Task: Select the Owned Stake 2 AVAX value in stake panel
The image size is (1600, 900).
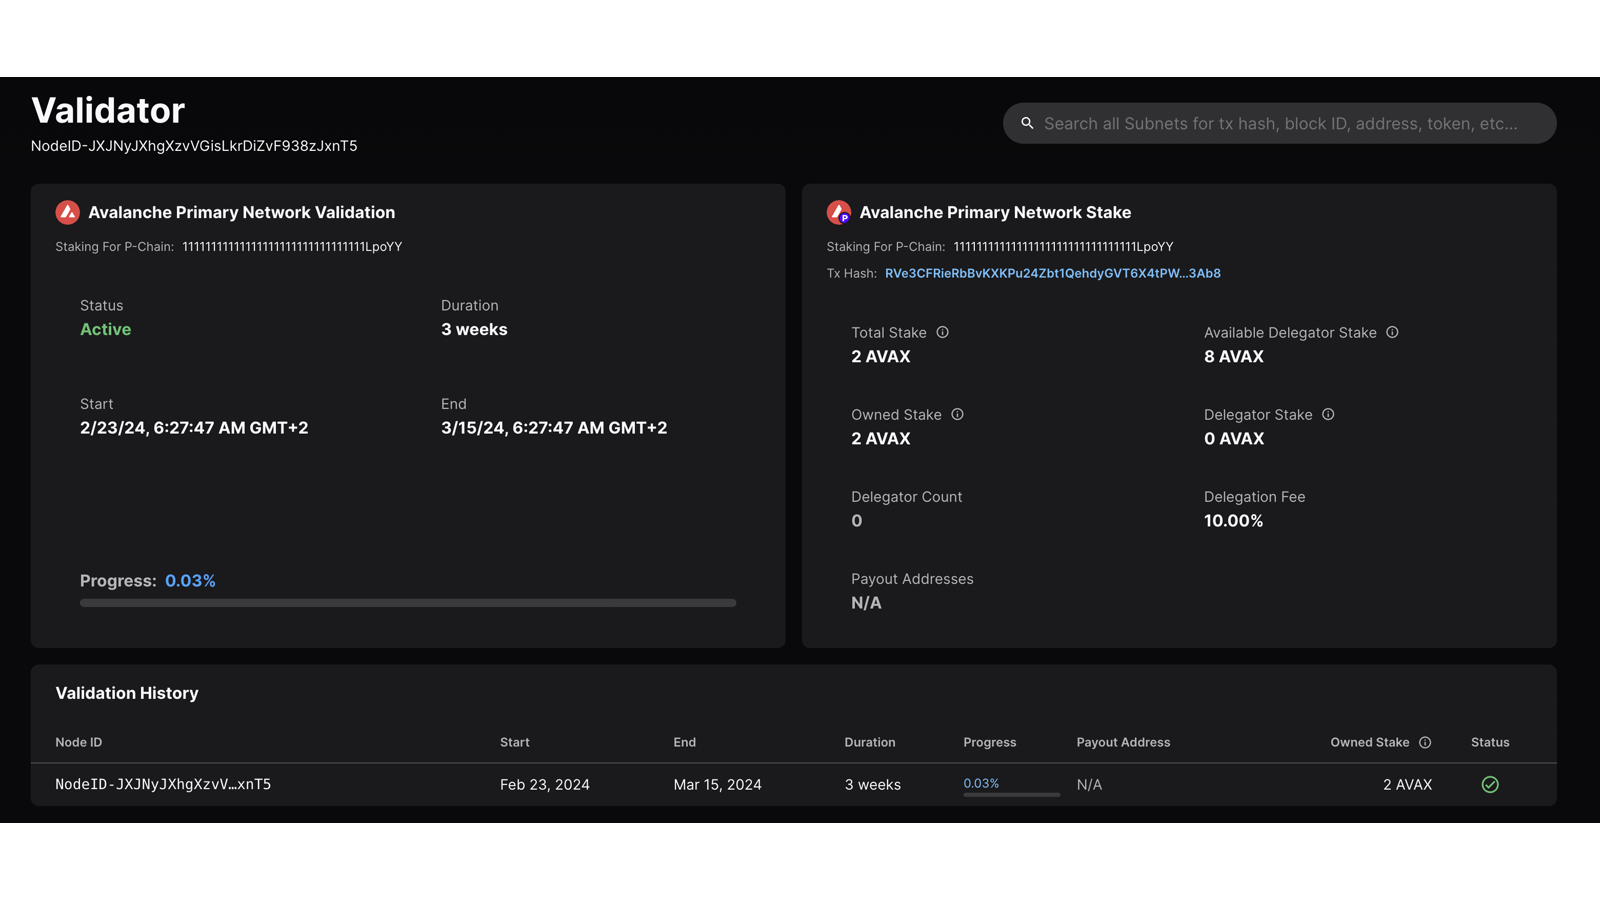Action: tap(881, 439)
